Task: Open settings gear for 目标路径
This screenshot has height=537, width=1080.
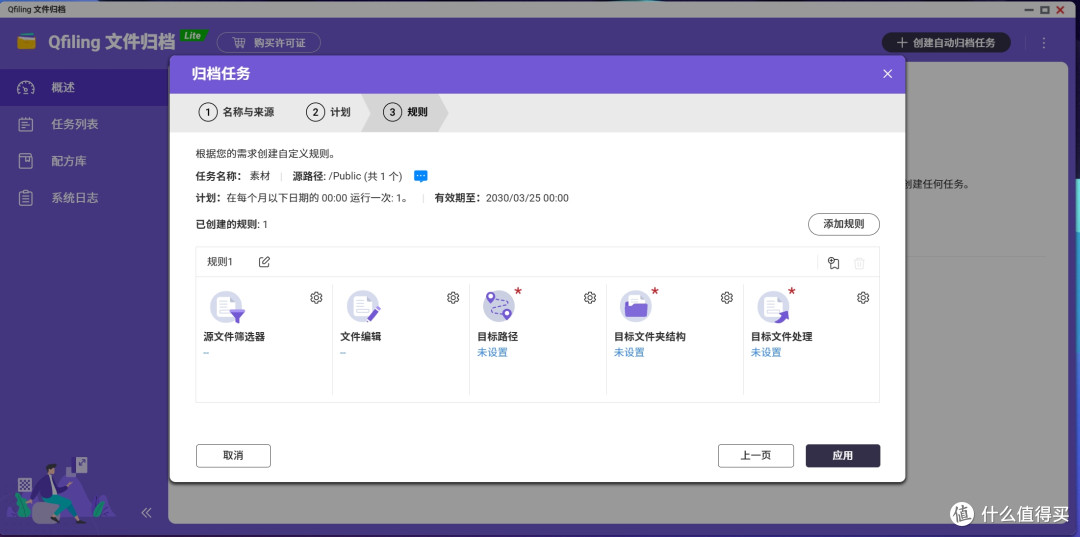Action: point(590,297)
